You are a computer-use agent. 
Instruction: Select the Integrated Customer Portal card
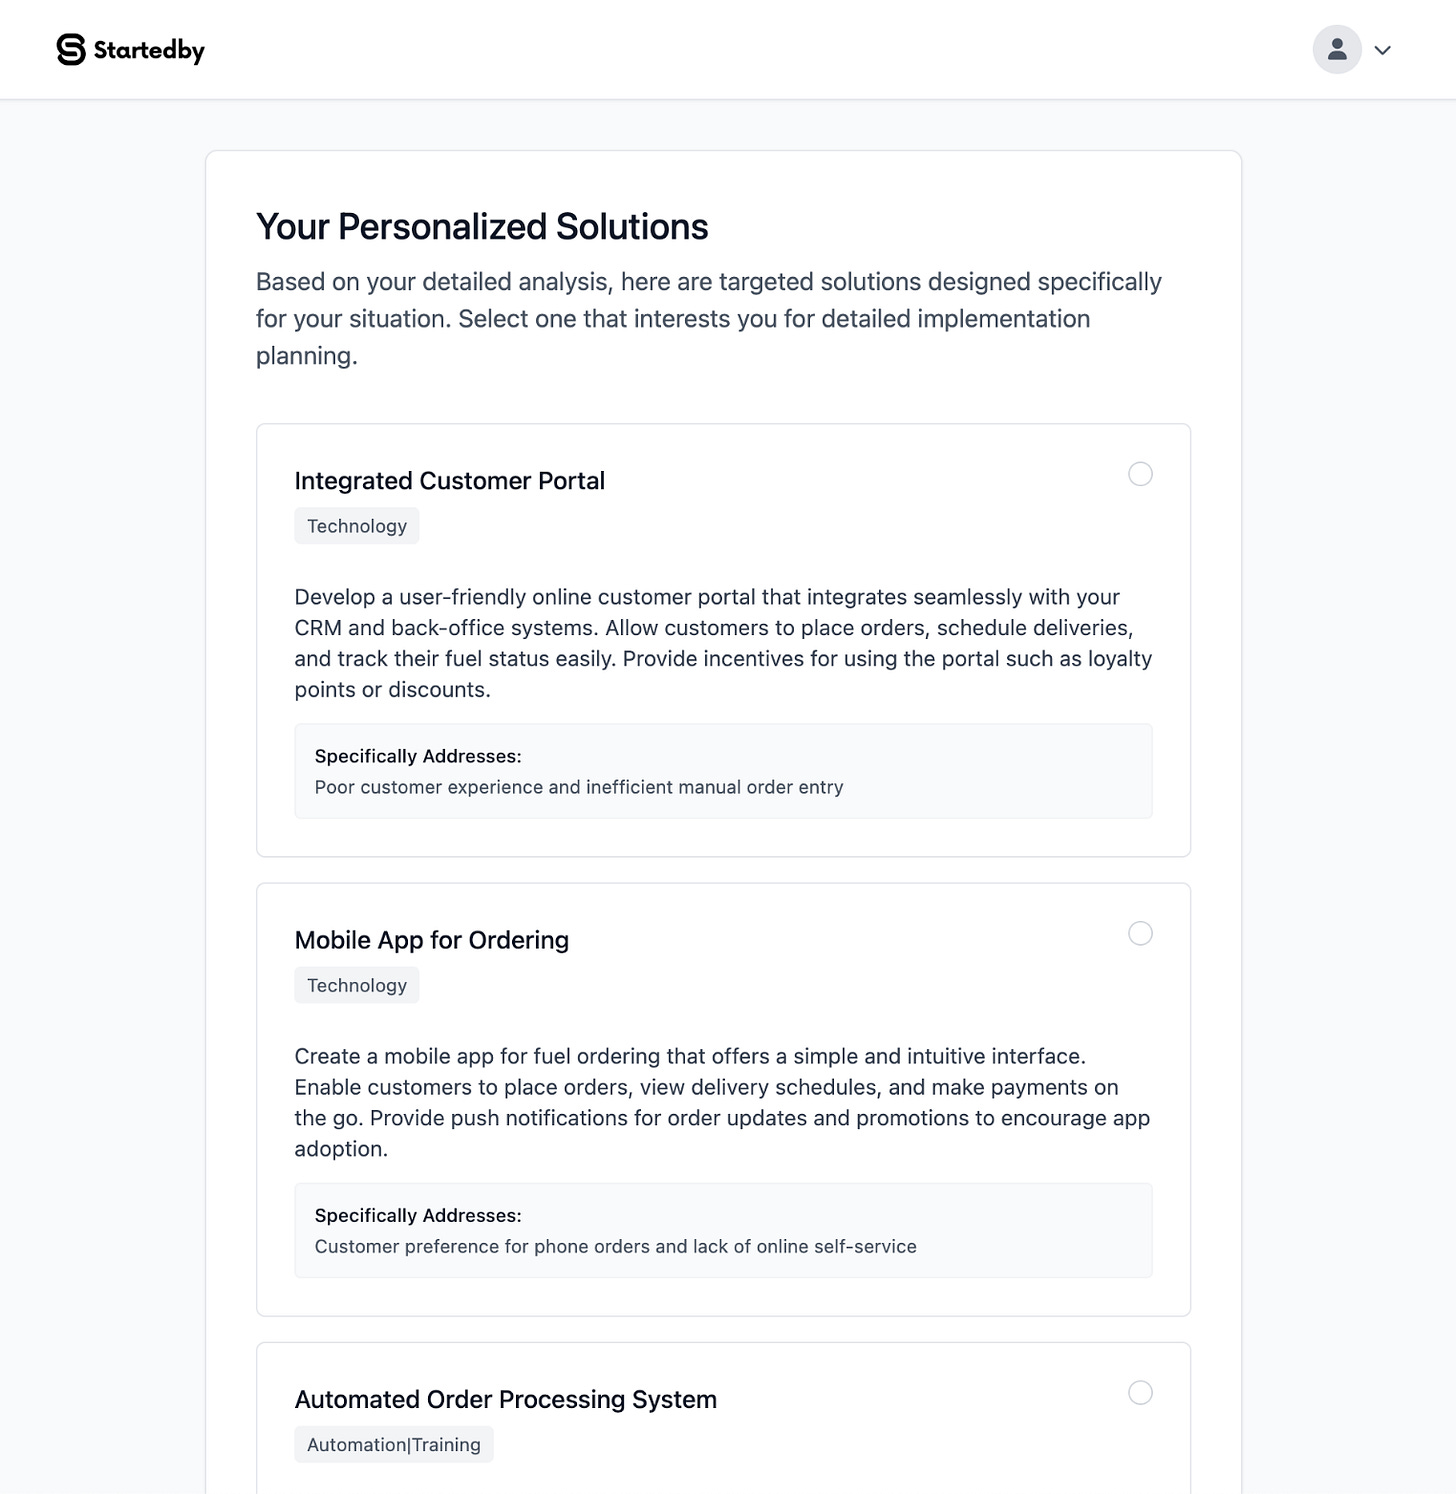tap(723, 640)
